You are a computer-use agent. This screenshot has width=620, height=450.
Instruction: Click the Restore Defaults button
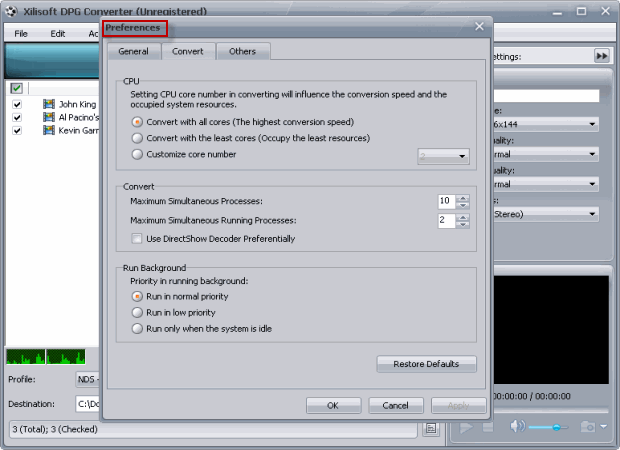427,364
